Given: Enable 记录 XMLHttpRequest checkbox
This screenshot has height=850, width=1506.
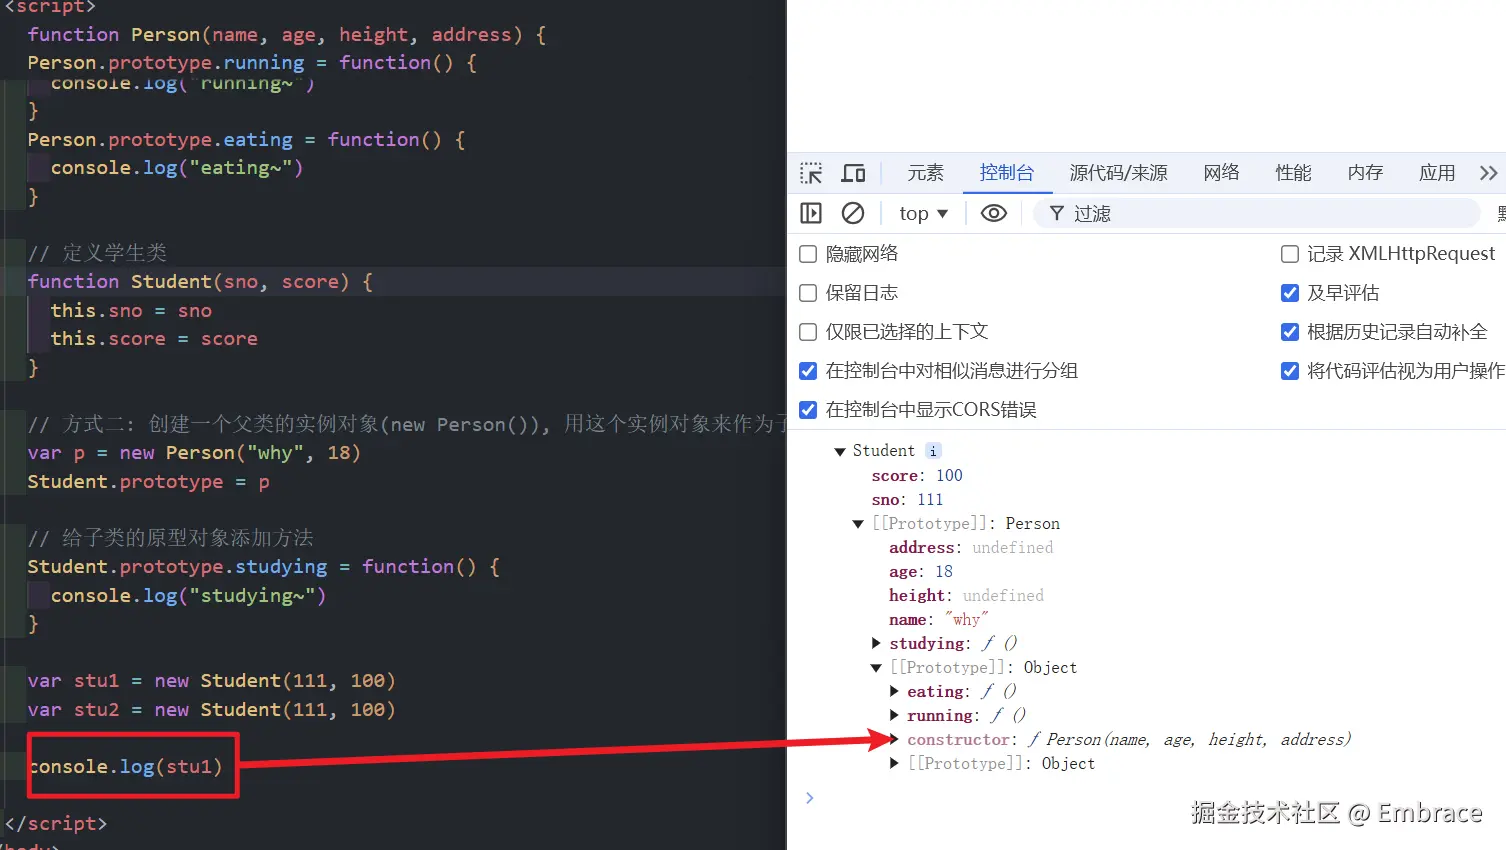Looking at the screenshot, I should click(1290, 254).
